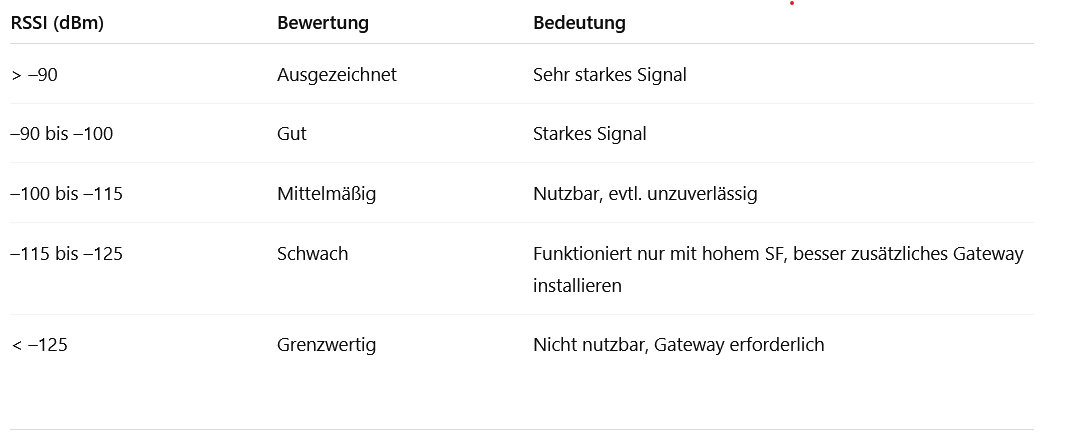Click the "Starkes Signal" cell
Viewport: 1066px width, 446px height.
coord(589,134)
